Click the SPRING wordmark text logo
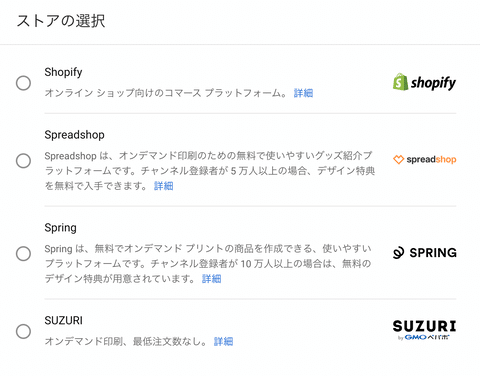The width and height of the screenshot is (480, 376). pos(433,253)
